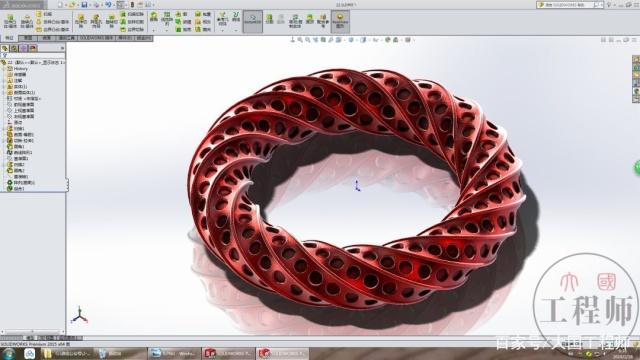Click the Help question-mark icon

(x=609, y=5)
